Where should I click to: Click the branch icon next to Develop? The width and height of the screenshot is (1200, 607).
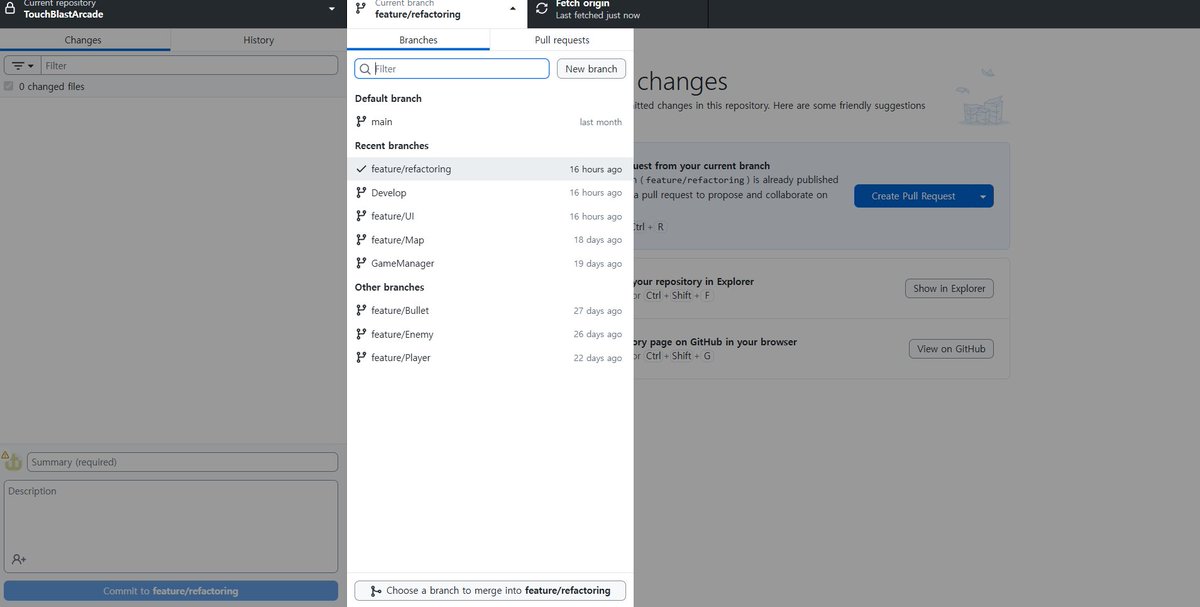(x=361, y=193)
